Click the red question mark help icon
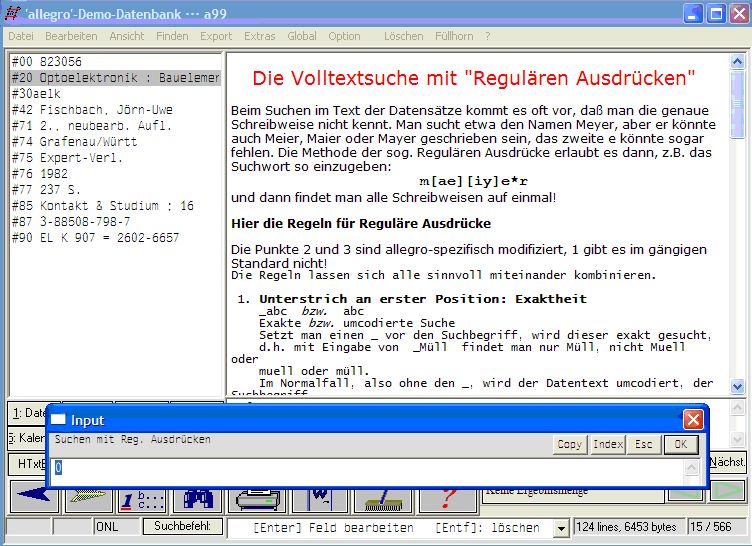Screen dimensions: 752x546 coord(448,500)
